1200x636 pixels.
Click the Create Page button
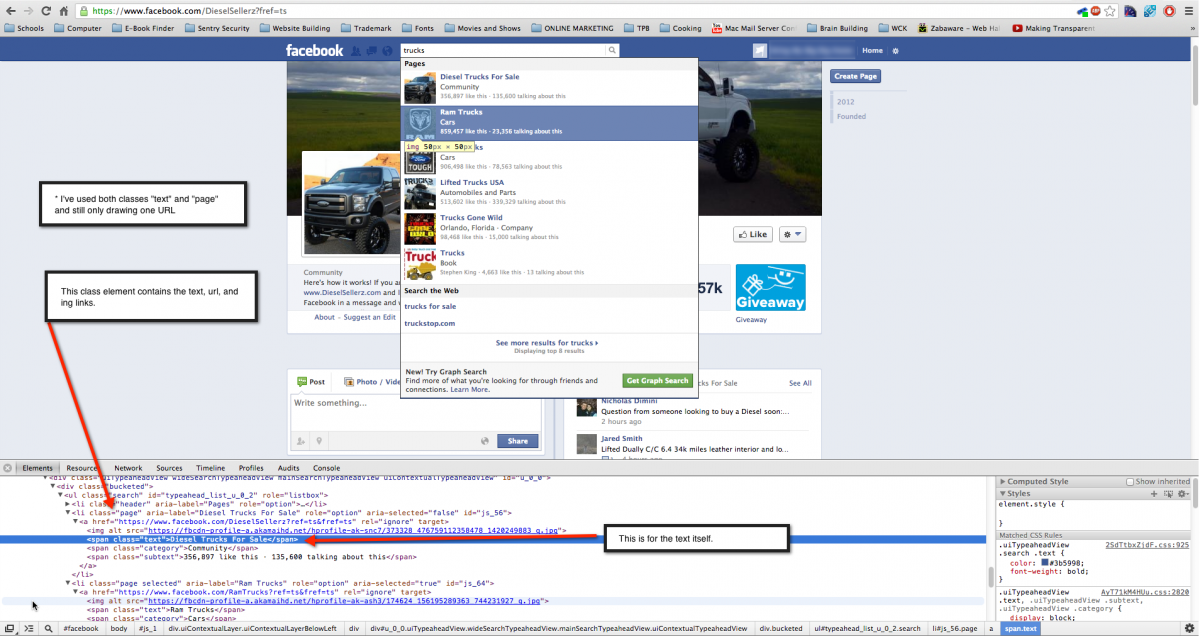pos(855,76)
